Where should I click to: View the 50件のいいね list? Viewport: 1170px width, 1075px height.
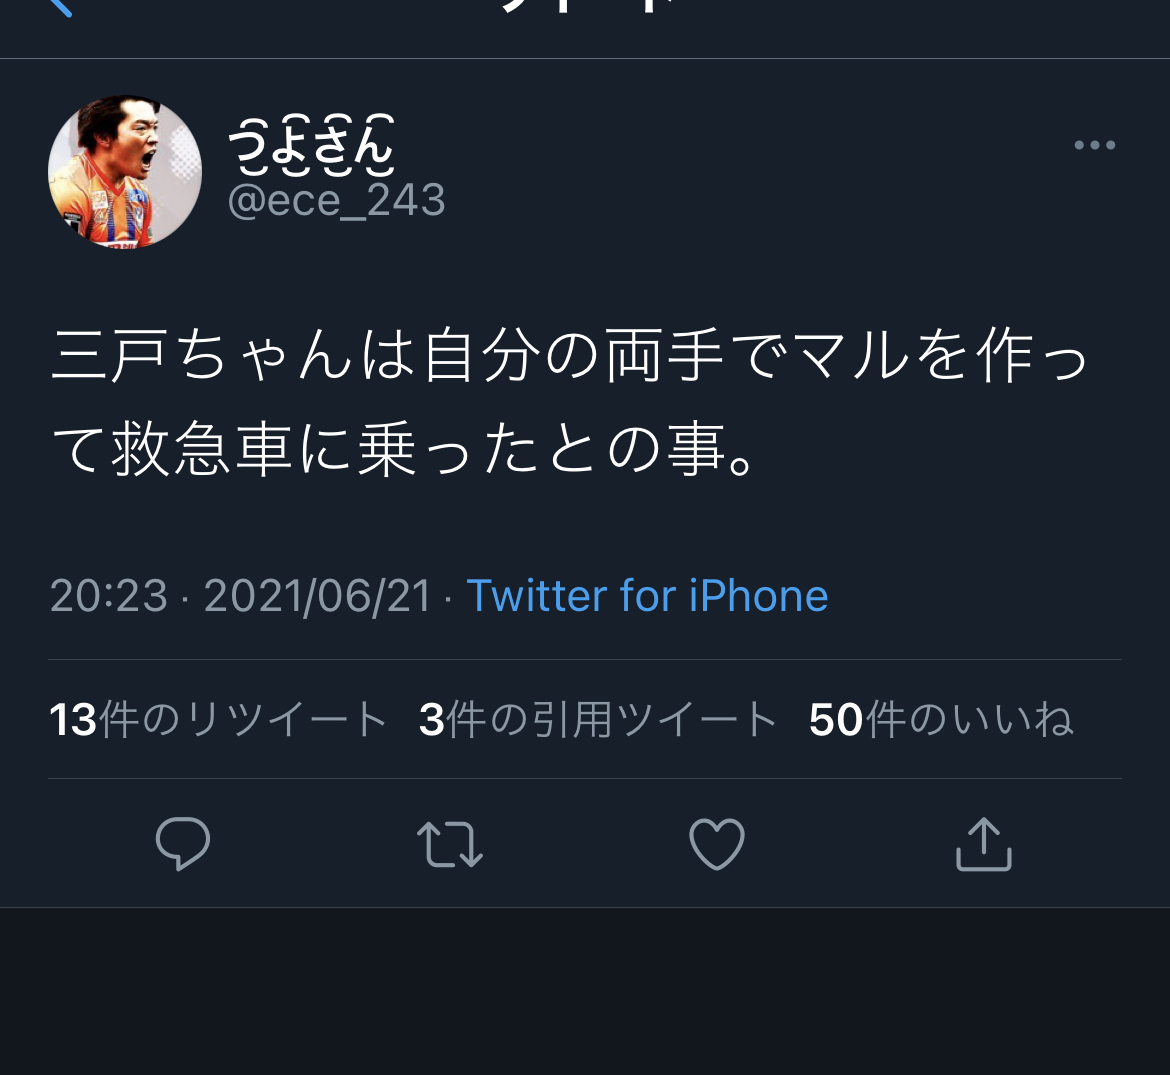(x=941, y=720)
